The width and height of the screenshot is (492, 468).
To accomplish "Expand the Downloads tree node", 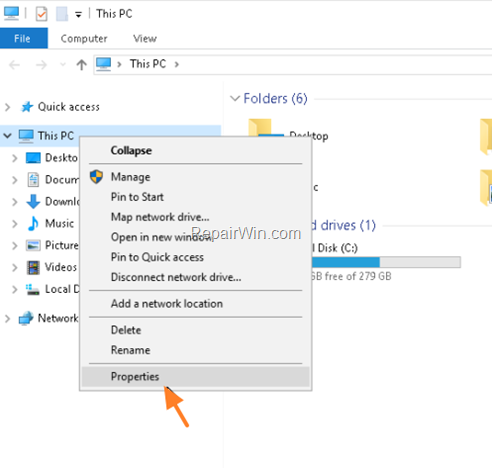I will (15, 202).
